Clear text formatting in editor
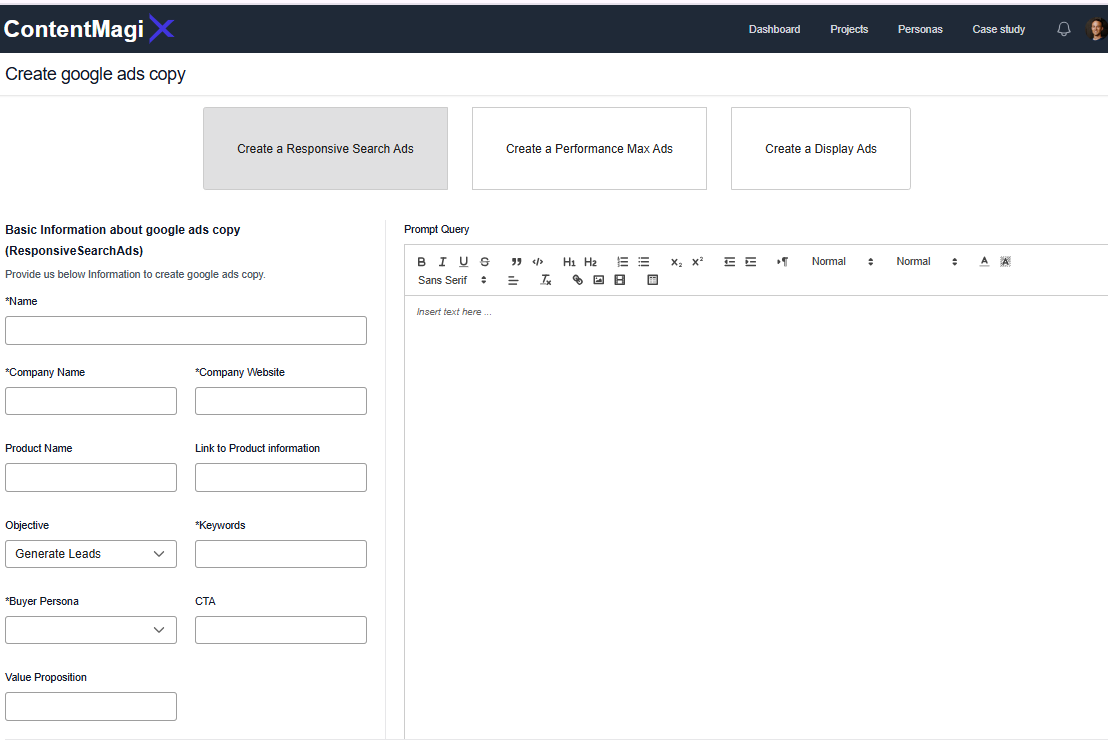This screenshot has width=1108, height=747. [546, 281]
